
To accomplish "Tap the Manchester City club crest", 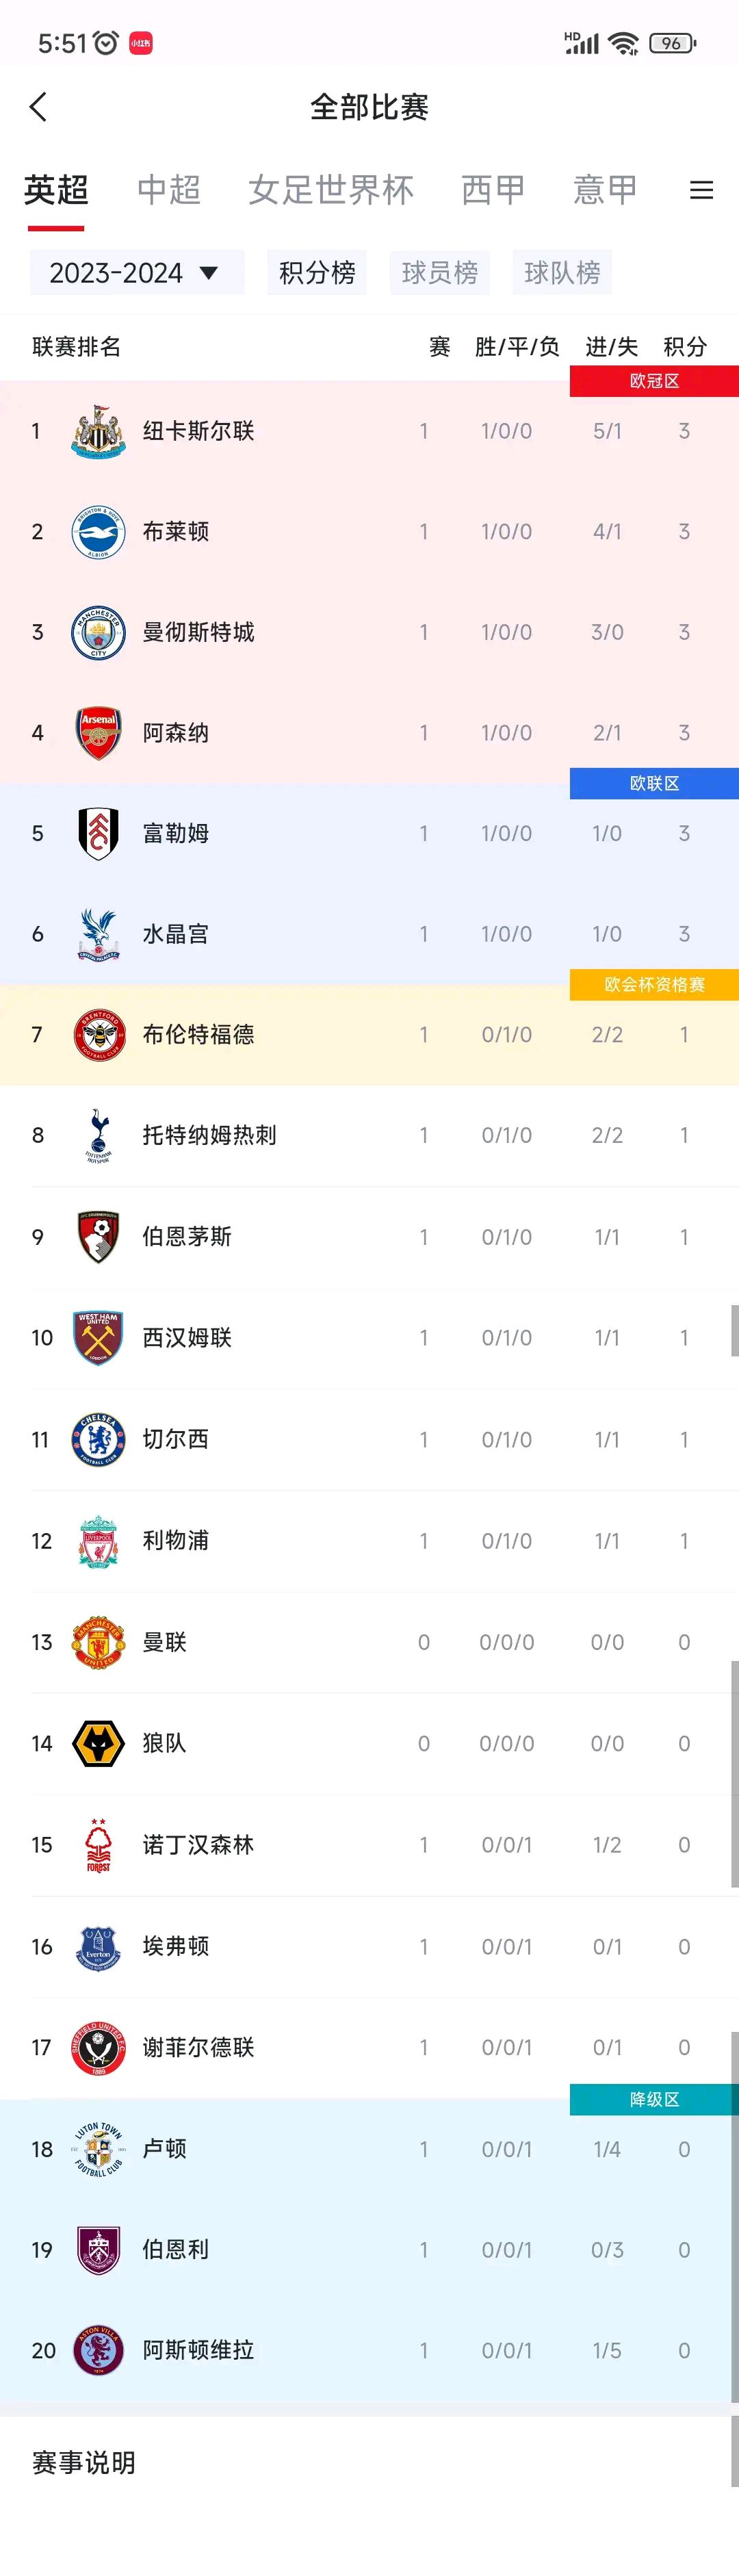I will (x=98, y=632).
